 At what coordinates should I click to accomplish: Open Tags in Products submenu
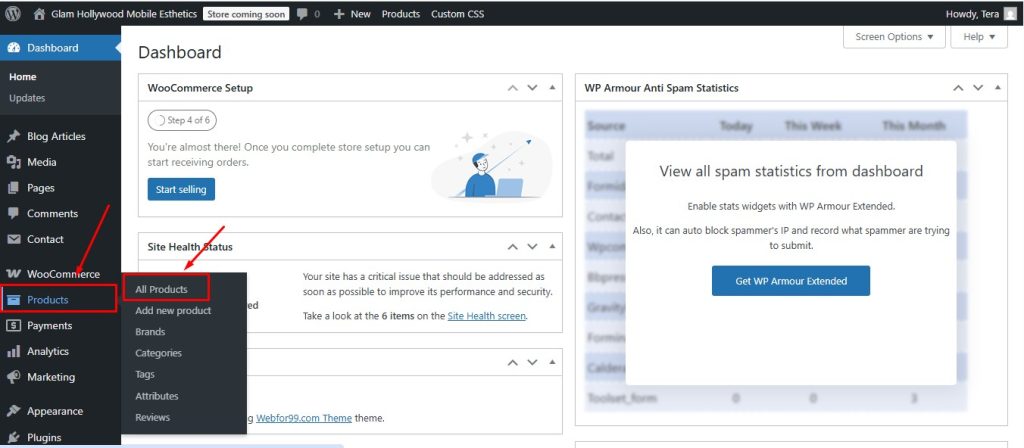[145, 374]
